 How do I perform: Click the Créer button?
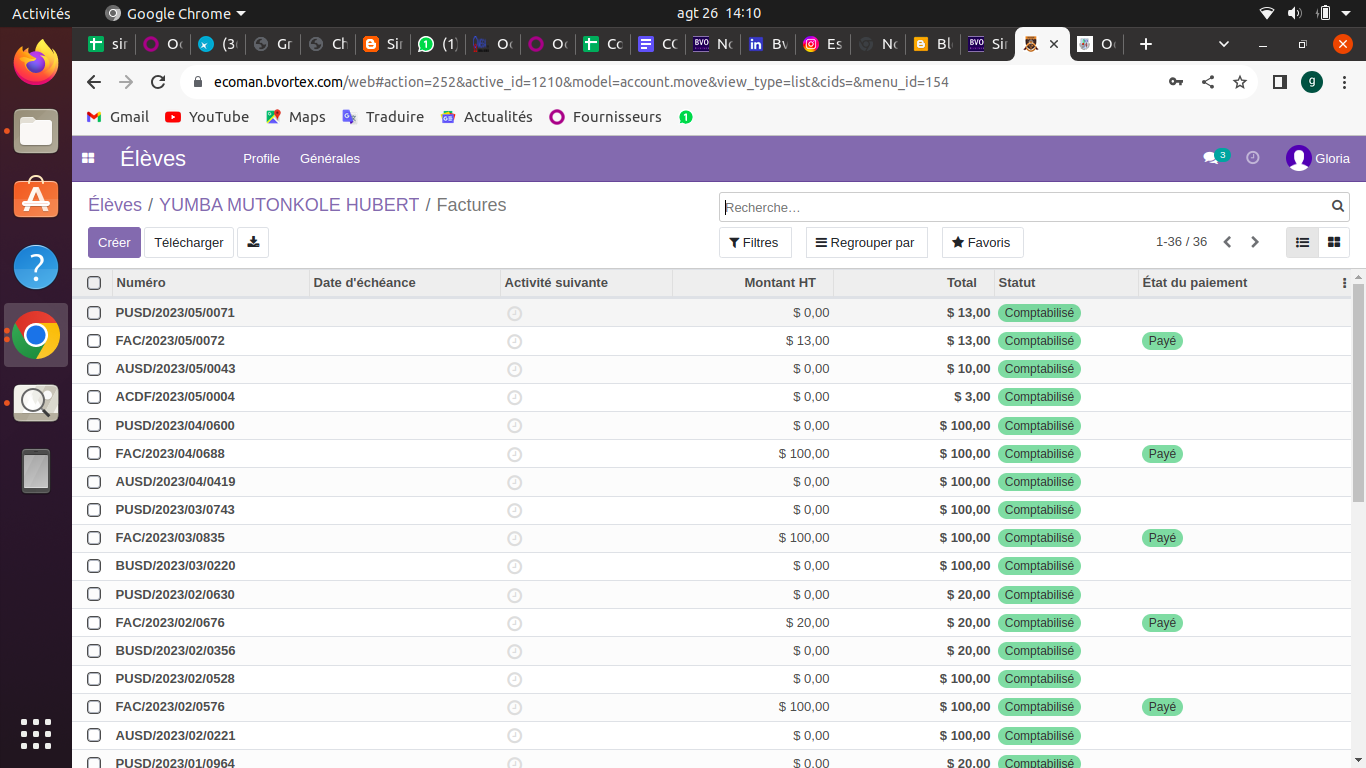(114, 242)
